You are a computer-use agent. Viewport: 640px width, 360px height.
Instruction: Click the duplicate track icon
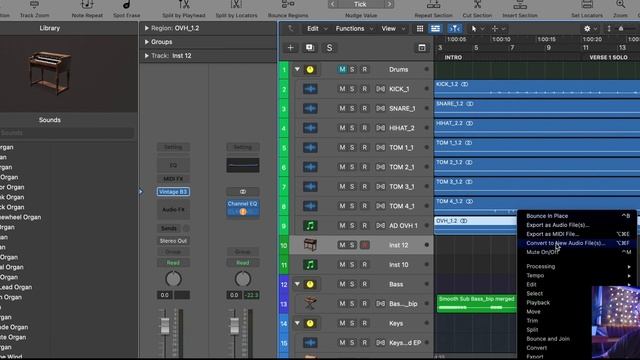pyautogui.click(x=310, y=48)
